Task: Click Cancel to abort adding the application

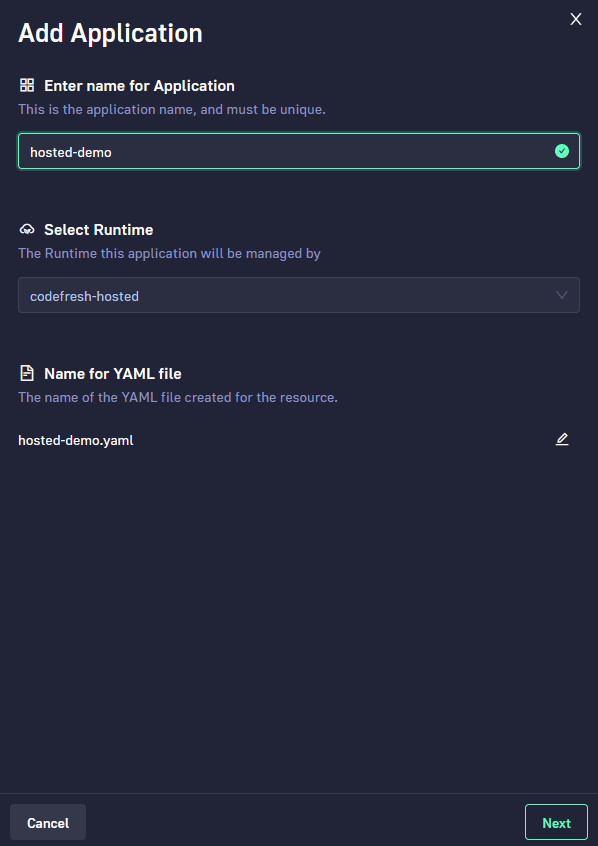Action: (x=47, y=822)
